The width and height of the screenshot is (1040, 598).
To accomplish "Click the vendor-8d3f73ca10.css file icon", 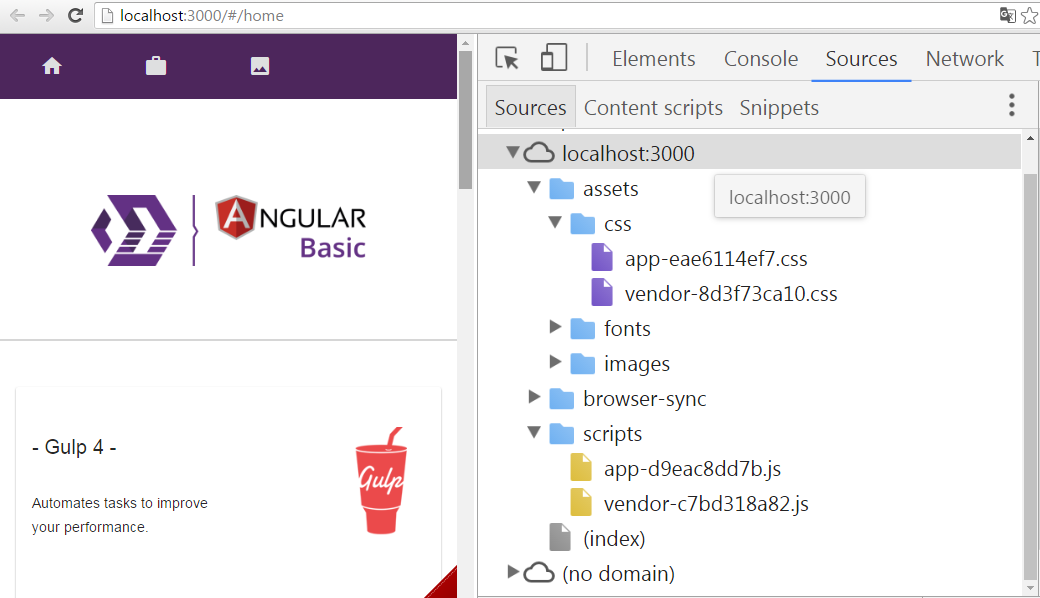I will point(602,292).
